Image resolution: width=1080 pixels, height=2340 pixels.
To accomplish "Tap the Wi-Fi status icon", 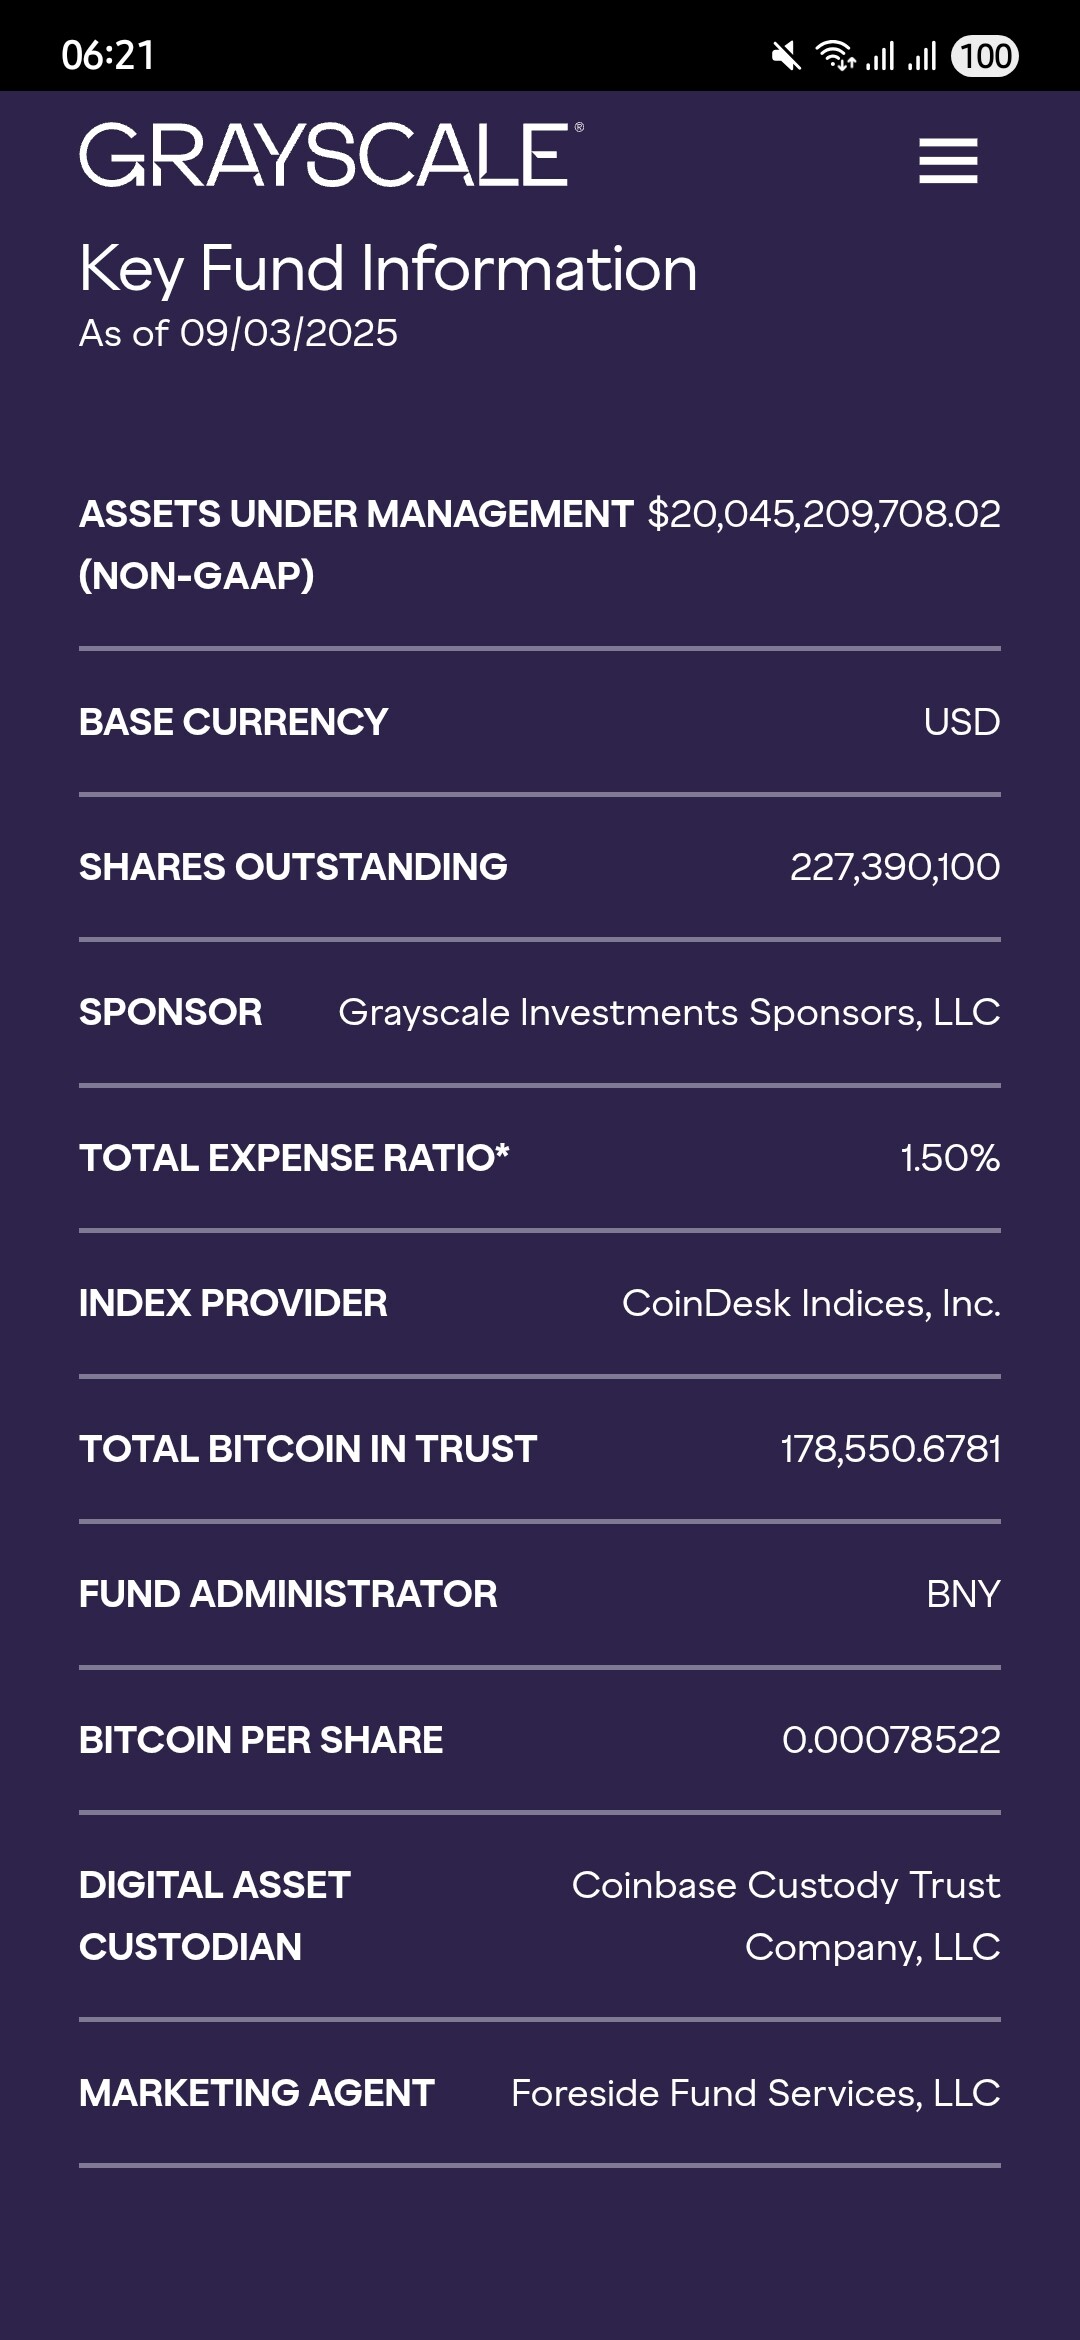I will tap(835, 56).
